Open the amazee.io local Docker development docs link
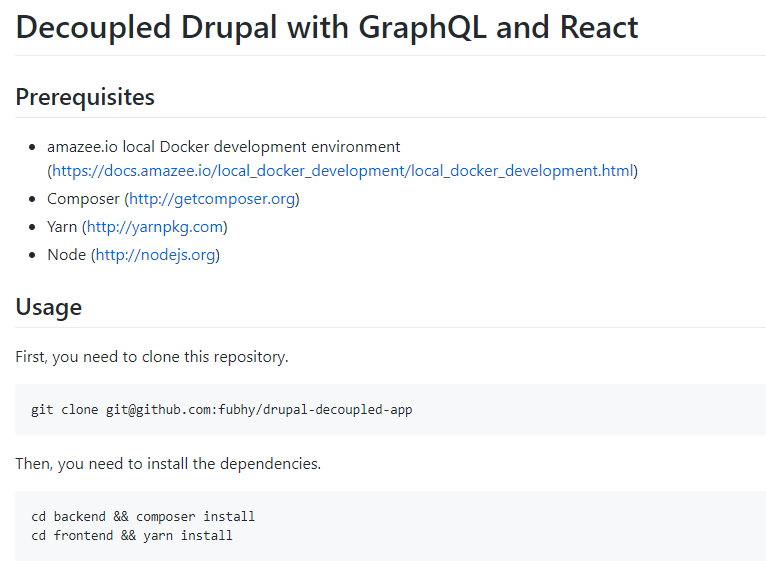 click(x=342, y=171)
